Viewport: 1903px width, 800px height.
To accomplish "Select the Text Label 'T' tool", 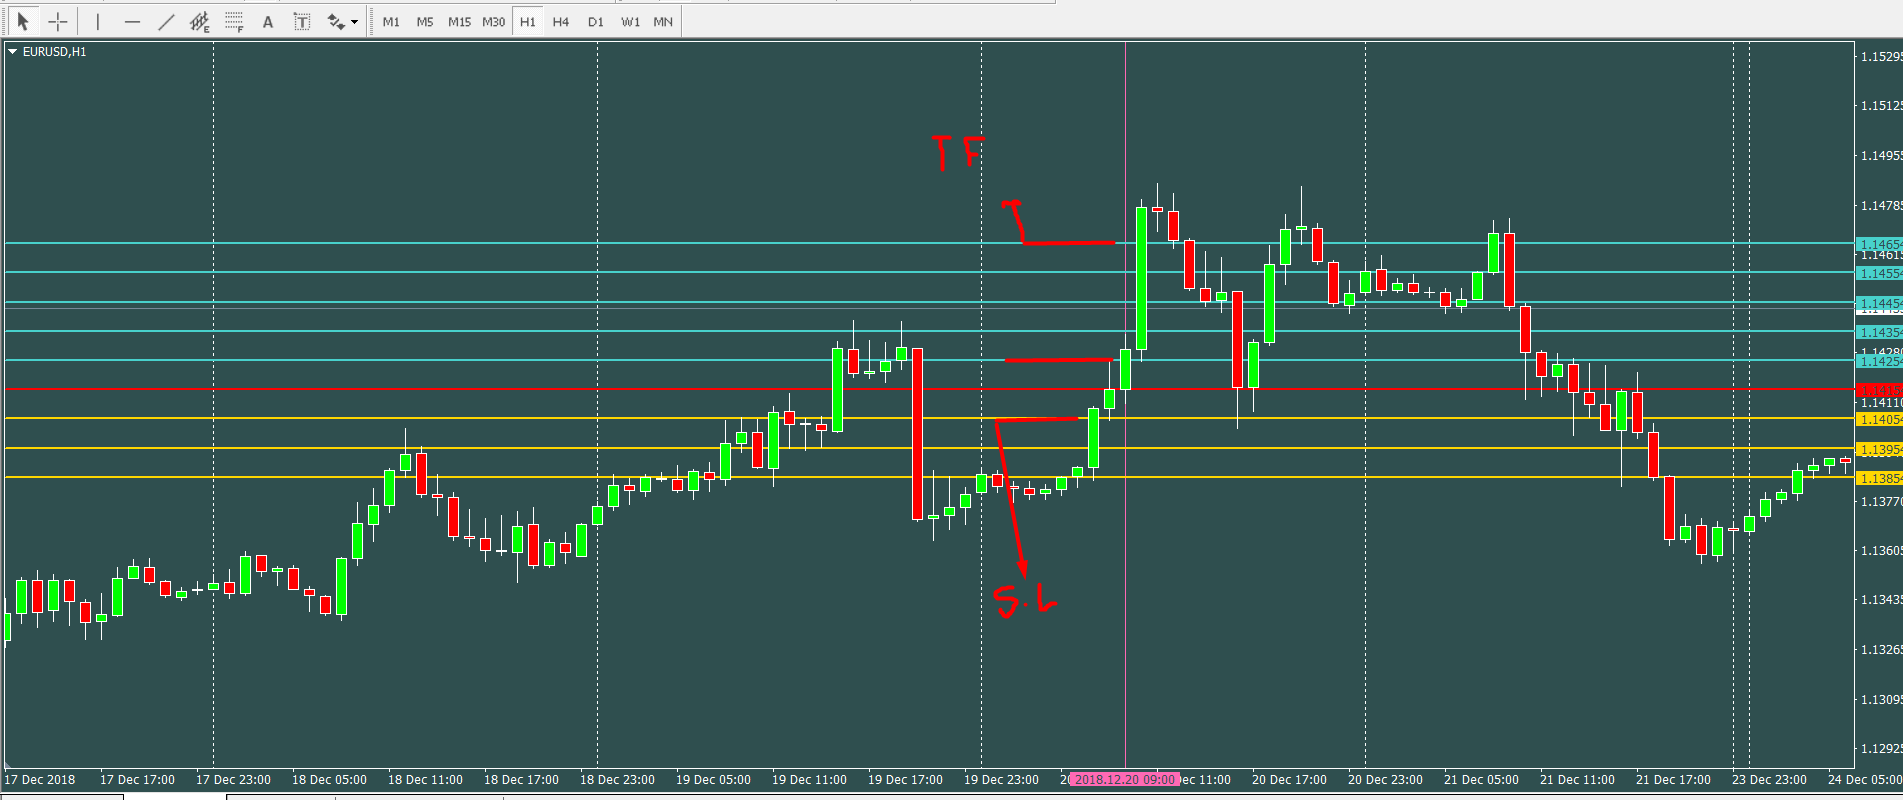I will 301,21.
